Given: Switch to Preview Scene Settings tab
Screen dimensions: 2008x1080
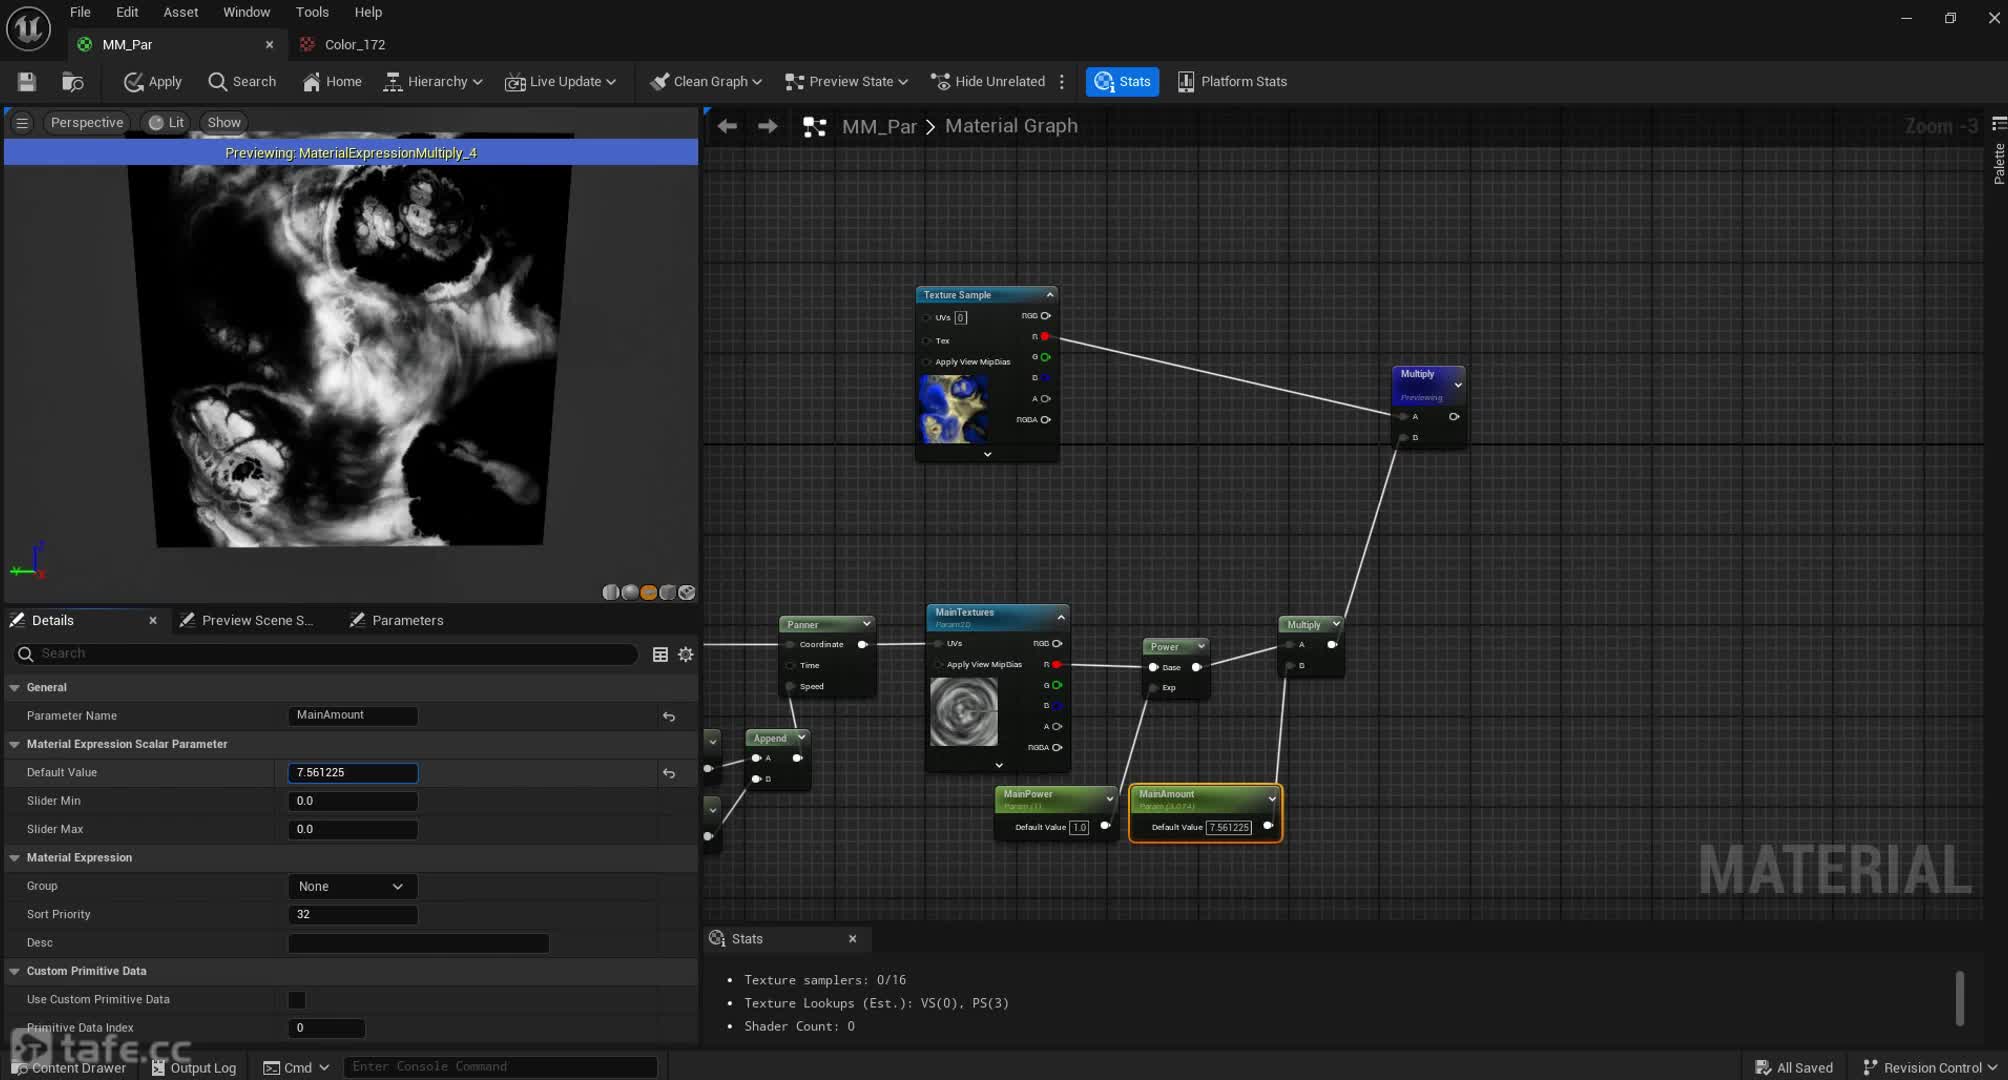Looking at the screenshot, I should (247, 620).
